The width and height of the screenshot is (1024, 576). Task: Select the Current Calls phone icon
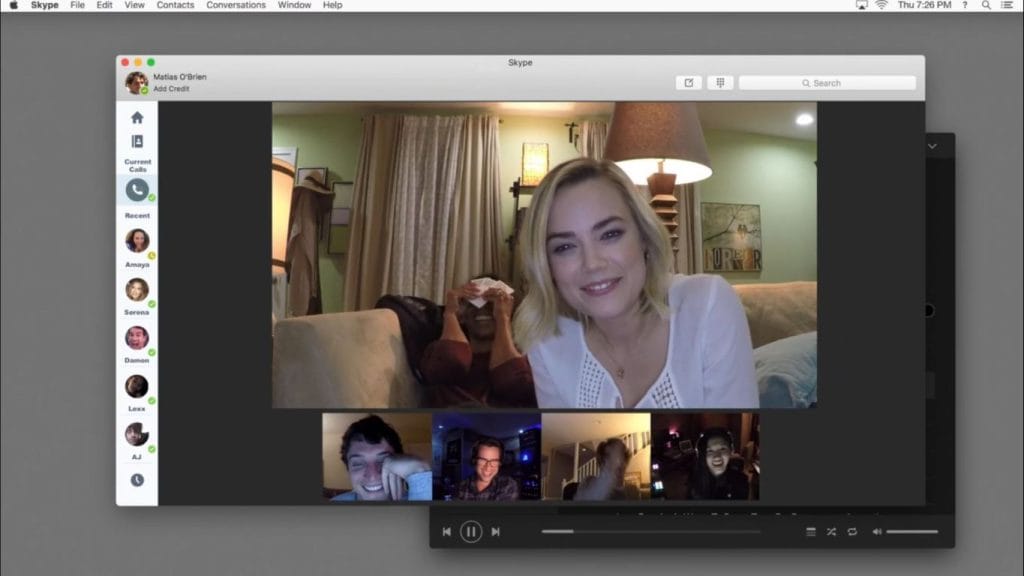pyautogui.click(x=136, y=189)
